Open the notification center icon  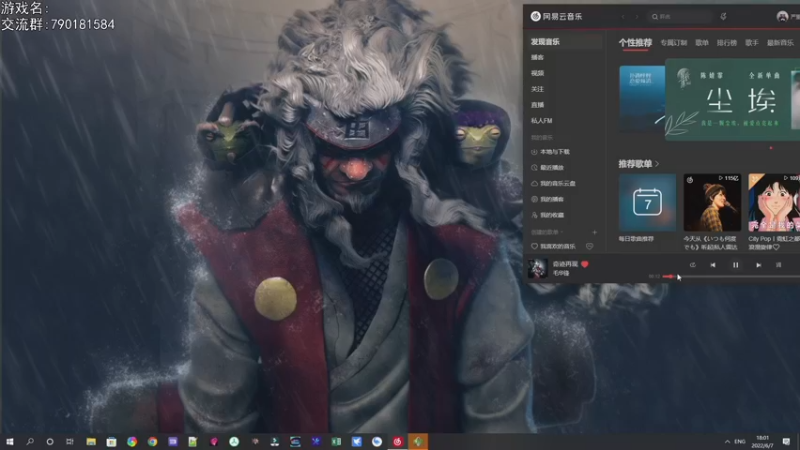tap(786, 442)
